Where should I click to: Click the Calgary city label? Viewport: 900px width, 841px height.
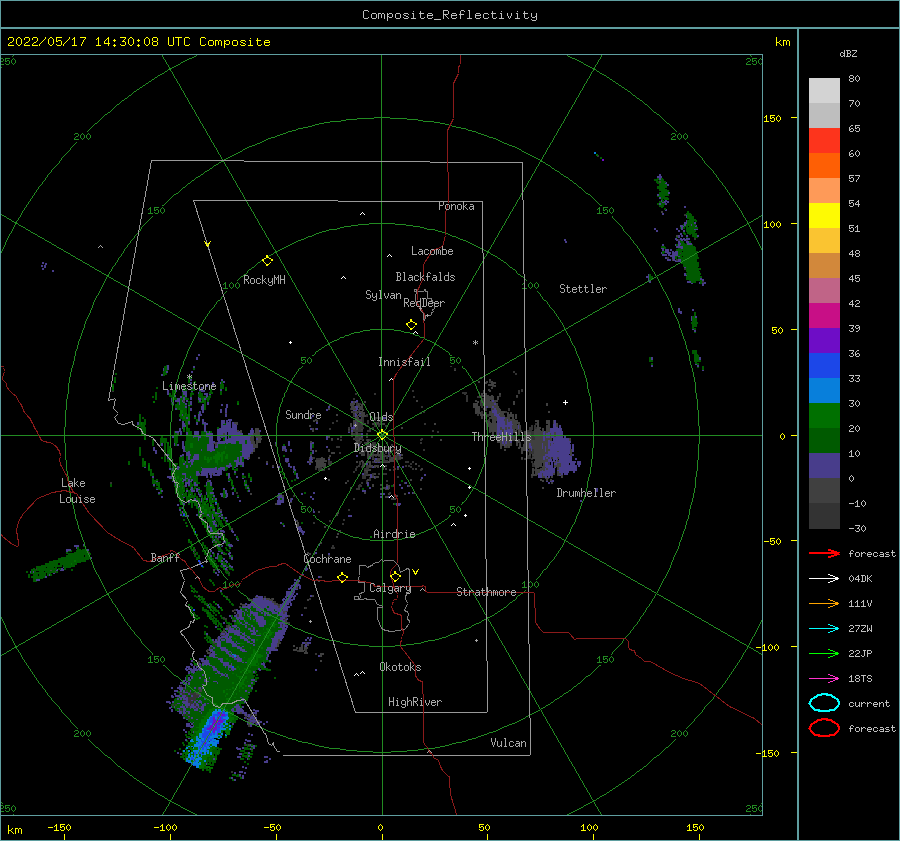pyautogui.click(x=390, y=588)
